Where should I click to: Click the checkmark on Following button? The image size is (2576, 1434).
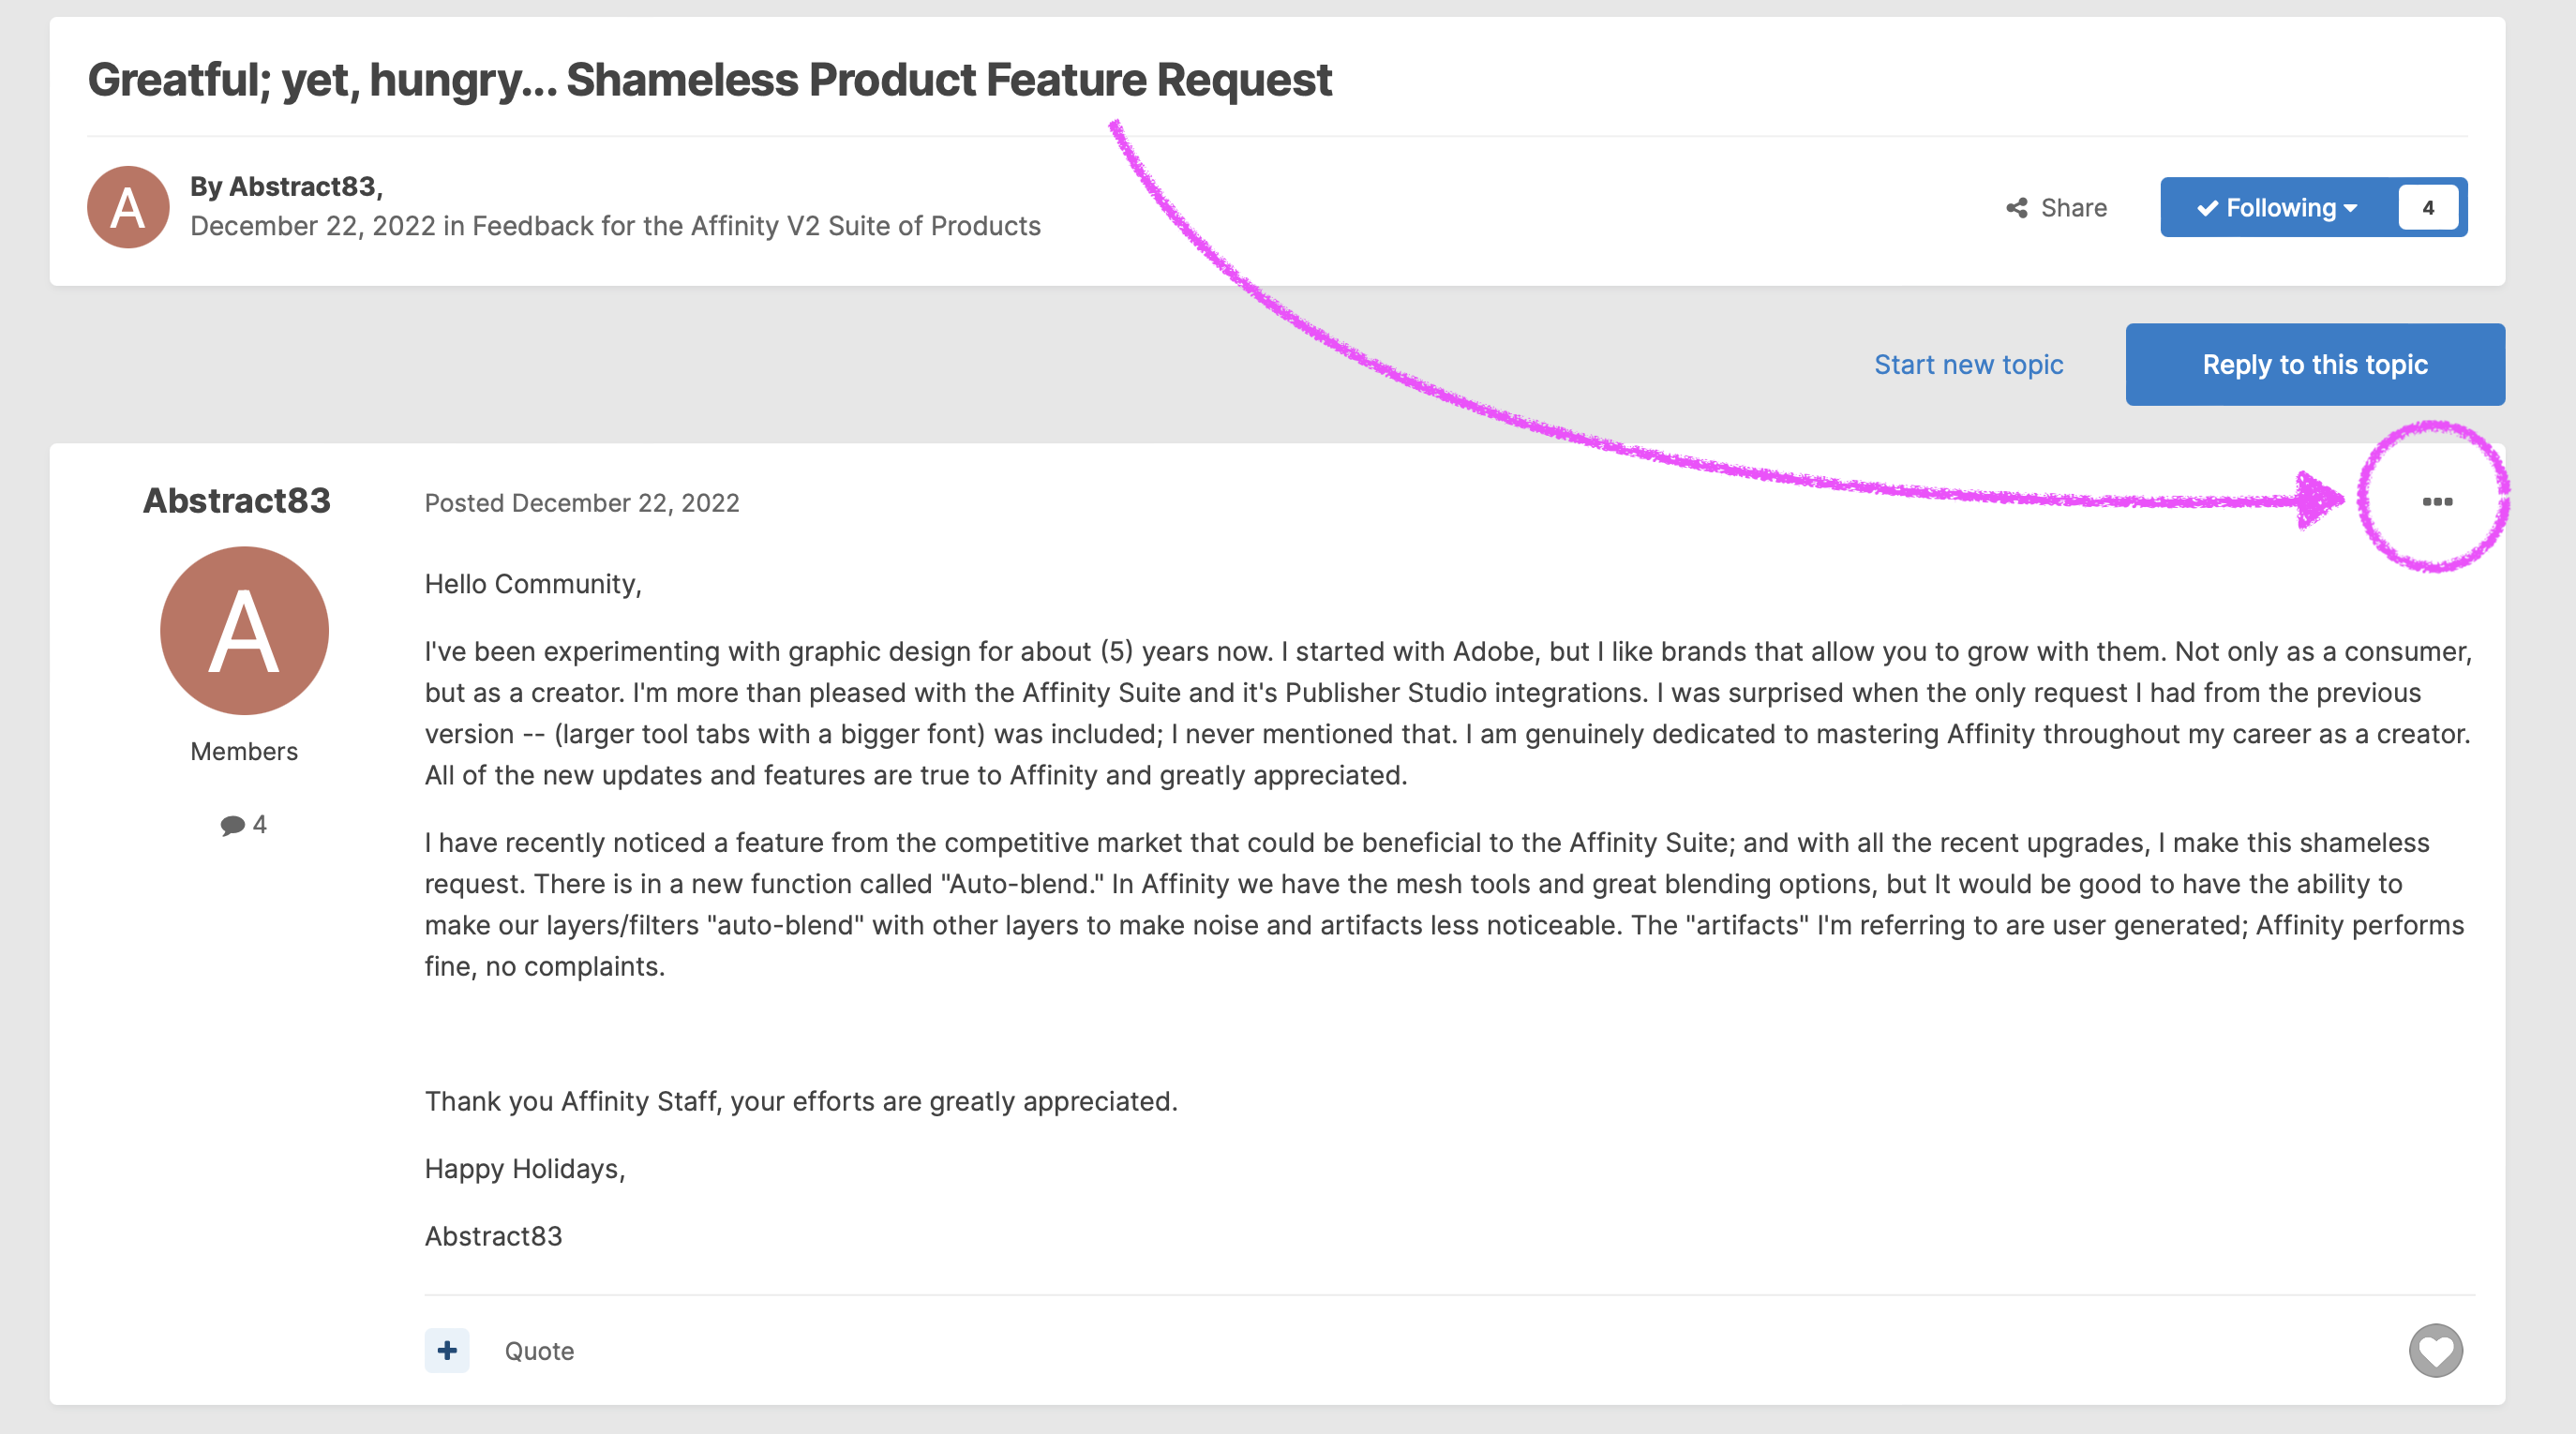coord(2207,208)
